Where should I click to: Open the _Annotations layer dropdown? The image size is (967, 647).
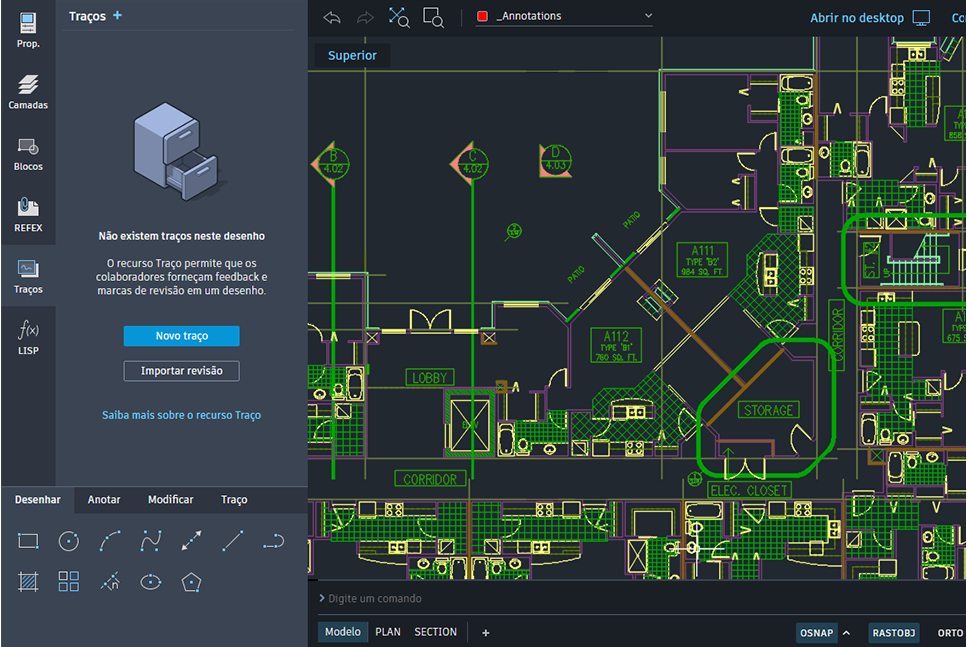563,16
